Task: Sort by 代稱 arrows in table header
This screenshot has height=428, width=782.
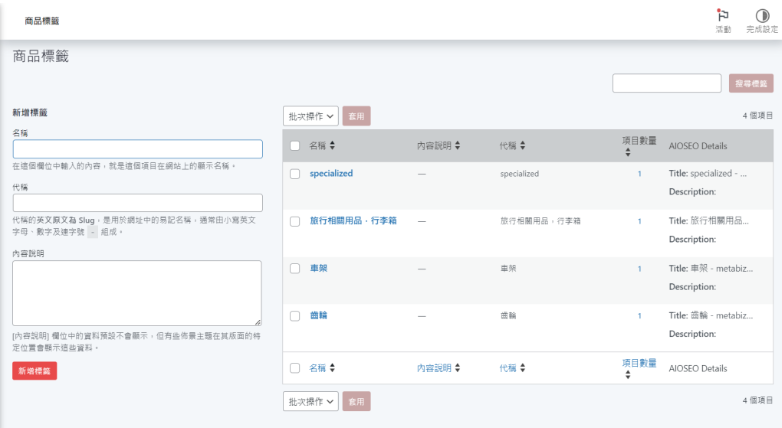Action: 522,146
